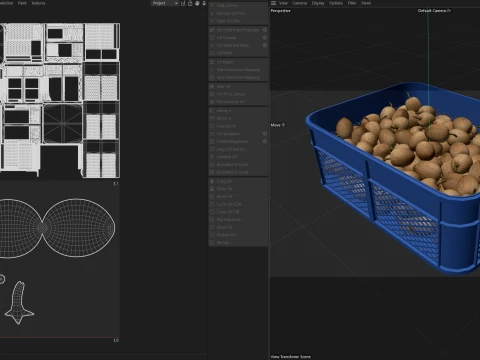Open the viewport Display menu

[x=318, y=3]
